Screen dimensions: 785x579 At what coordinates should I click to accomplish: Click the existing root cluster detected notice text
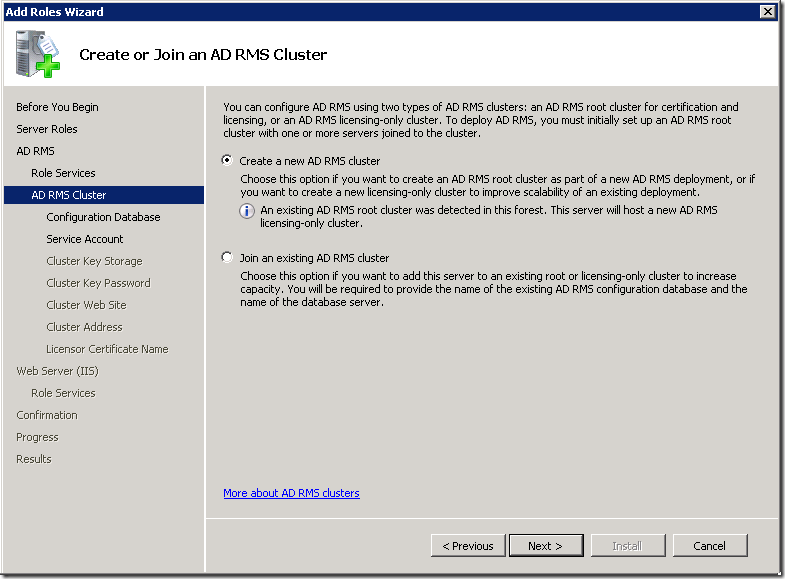(x=489, y=217)
